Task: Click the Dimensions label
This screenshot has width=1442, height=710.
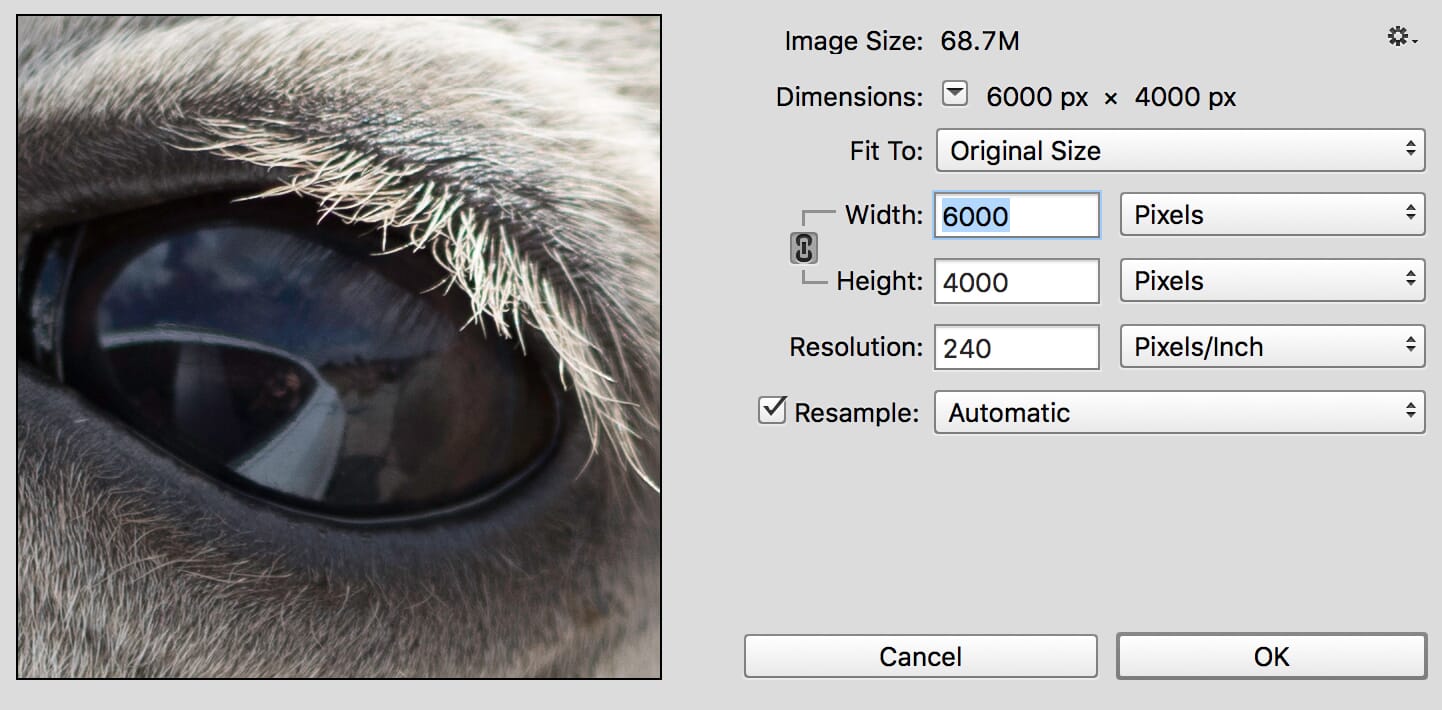Action: pos(849,97)
